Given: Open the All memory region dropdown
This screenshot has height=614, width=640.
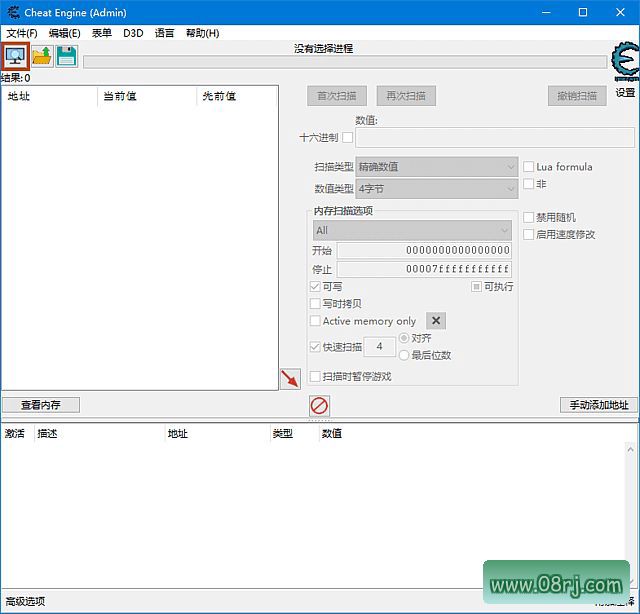Looking at the screenshot, I should pos(412,230).
